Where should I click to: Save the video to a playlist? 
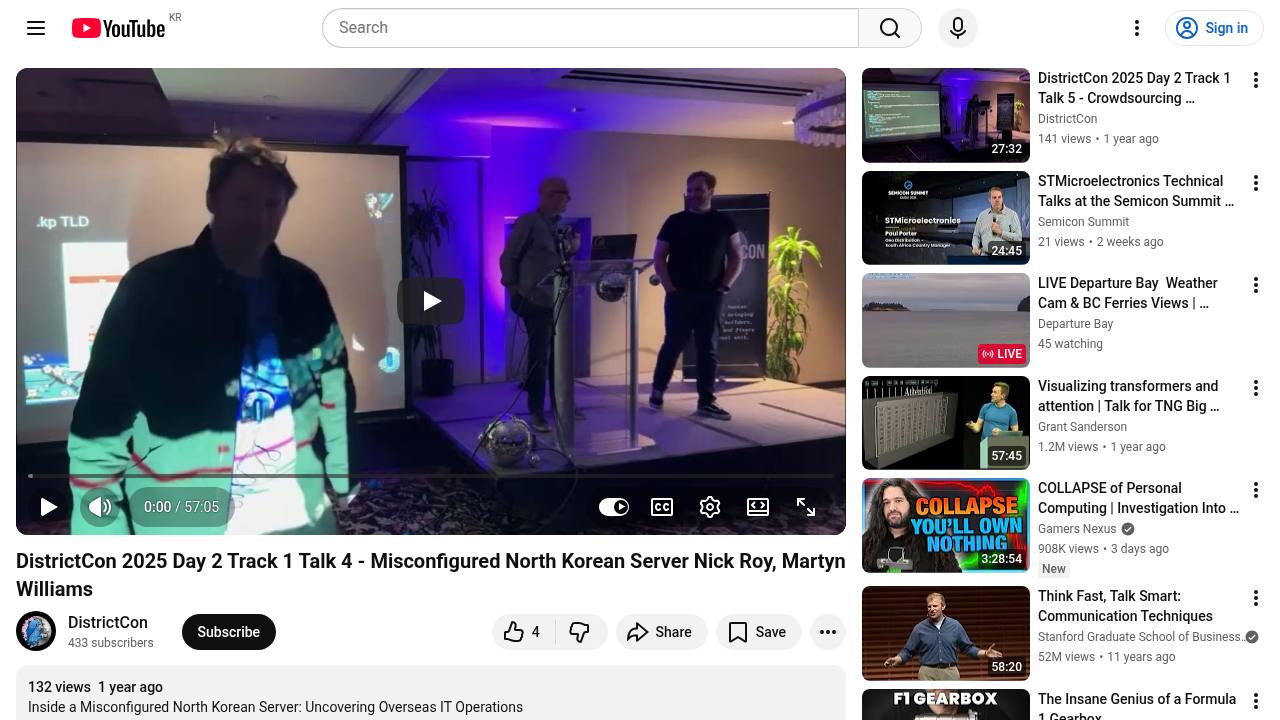click(x=759, y=632)
